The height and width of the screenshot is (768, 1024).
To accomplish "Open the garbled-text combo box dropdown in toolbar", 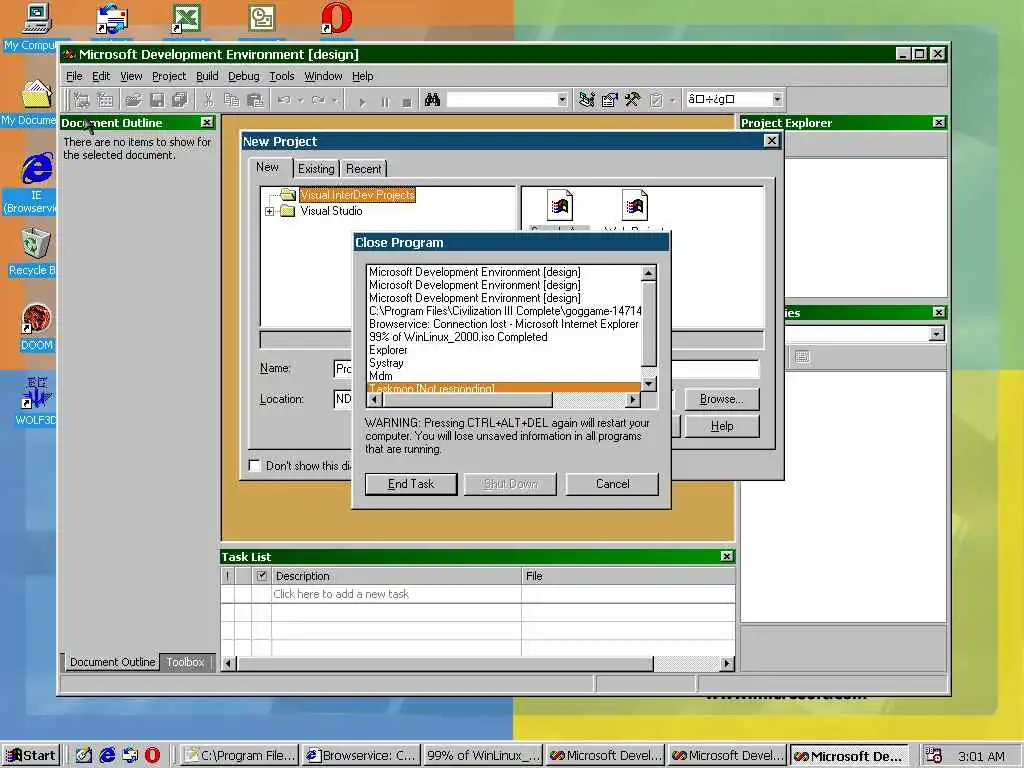I will [777, 99].
